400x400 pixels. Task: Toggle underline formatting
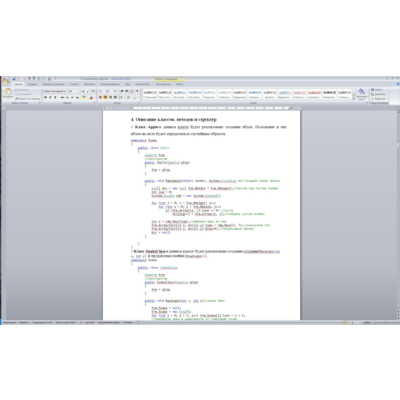(55, 97)
